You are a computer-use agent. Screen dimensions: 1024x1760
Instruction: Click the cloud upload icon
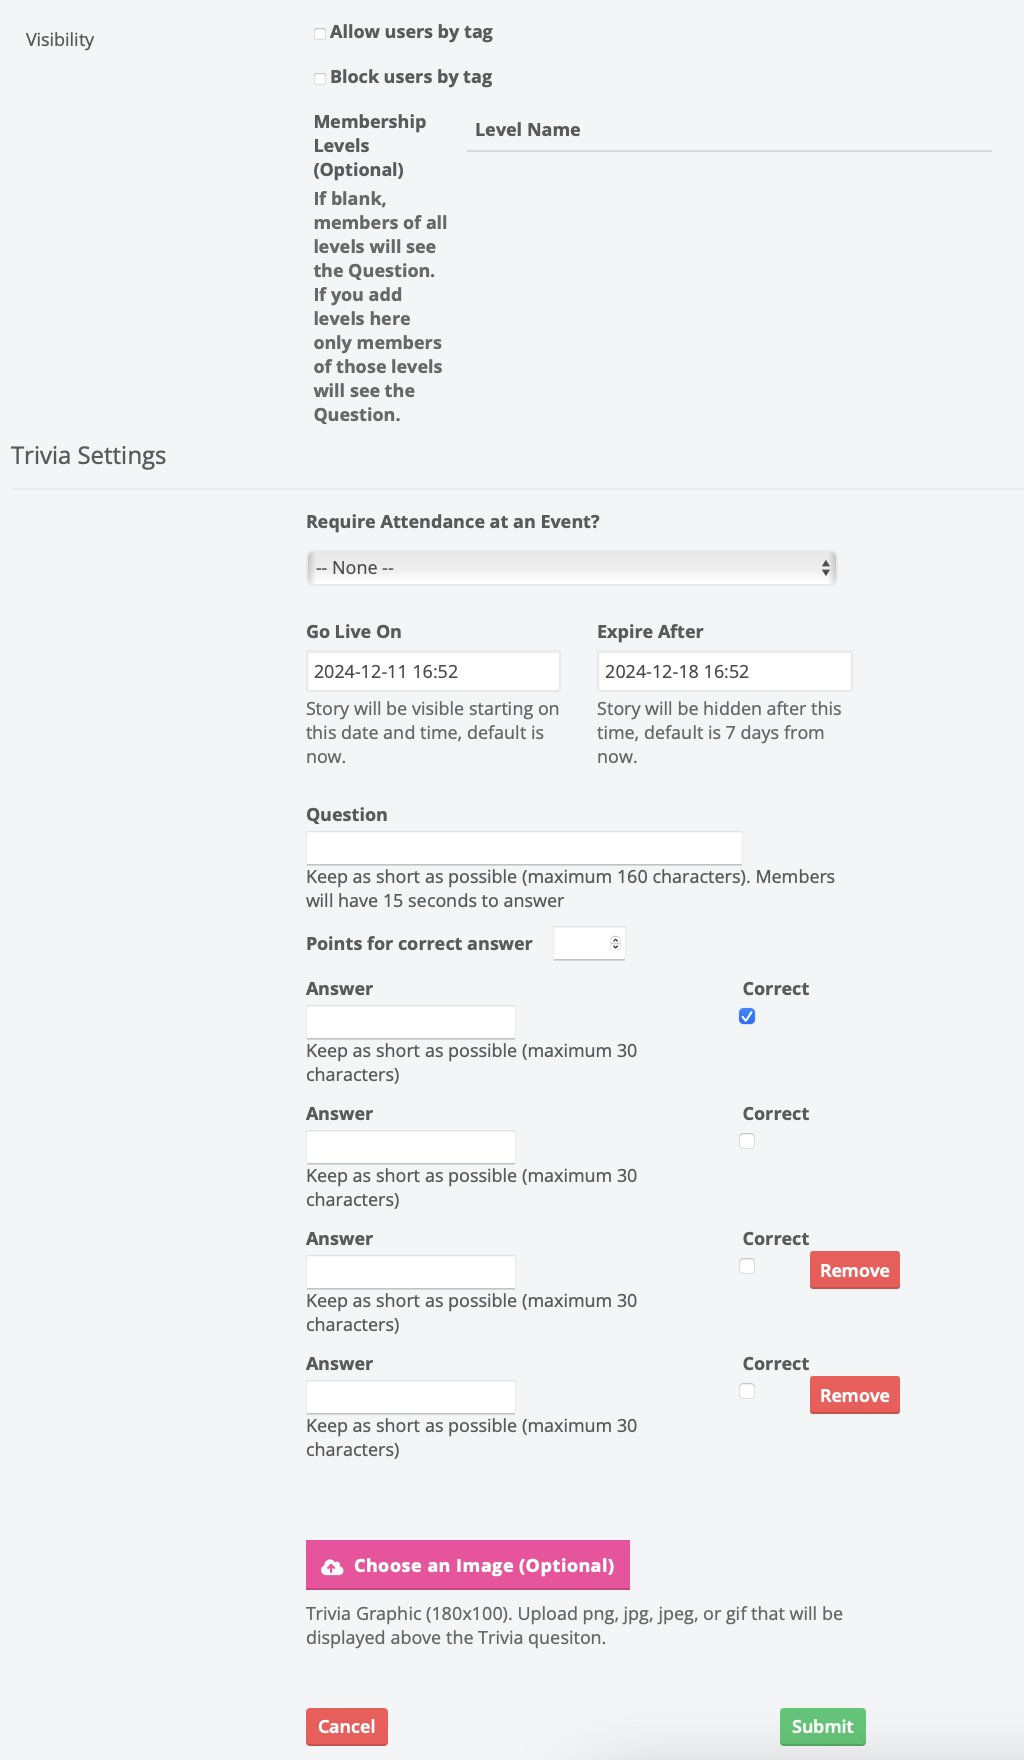(332, 1567)
